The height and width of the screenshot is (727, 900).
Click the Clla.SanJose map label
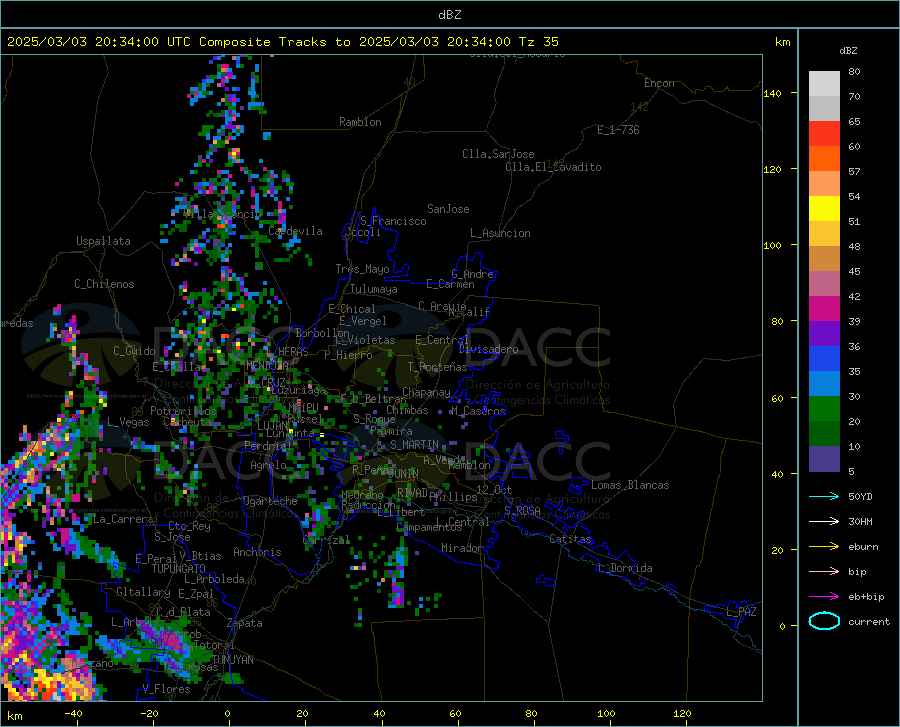pyautogui.click(x=498, y=154)
